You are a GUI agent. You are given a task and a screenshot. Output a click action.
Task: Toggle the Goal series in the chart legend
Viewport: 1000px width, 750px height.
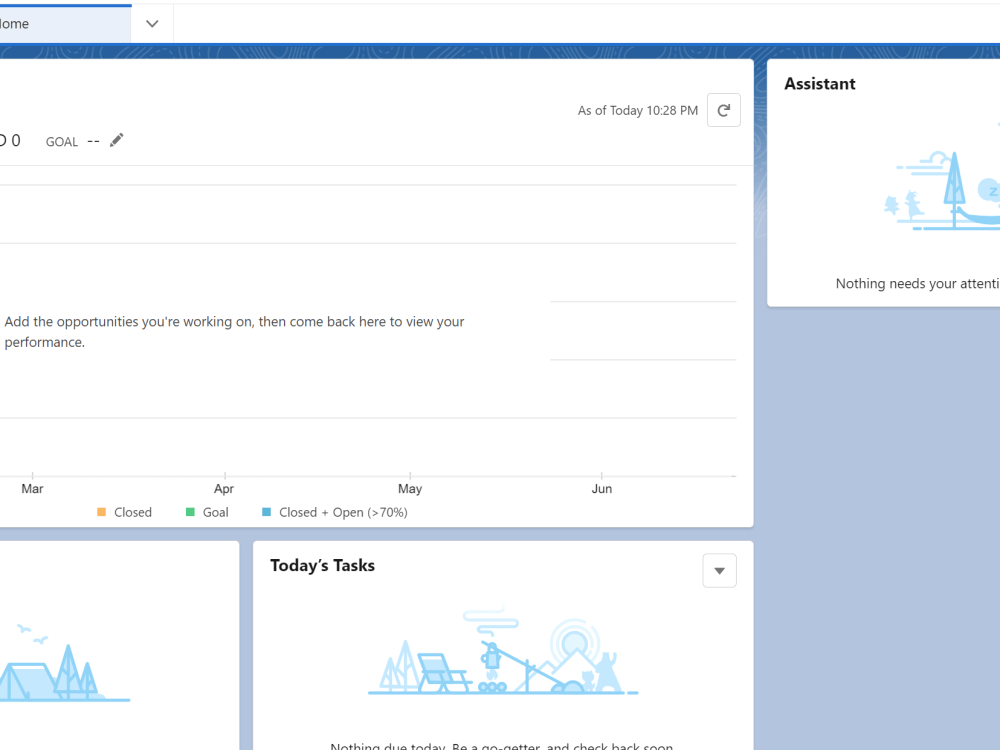click(x=208, y=512)
